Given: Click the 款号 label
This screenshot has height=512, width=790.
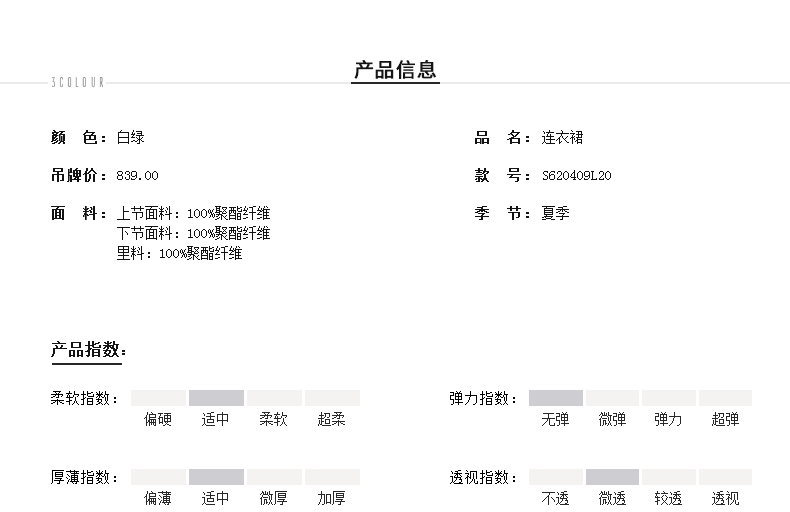Looking at the screenshot, I should 502,175.
